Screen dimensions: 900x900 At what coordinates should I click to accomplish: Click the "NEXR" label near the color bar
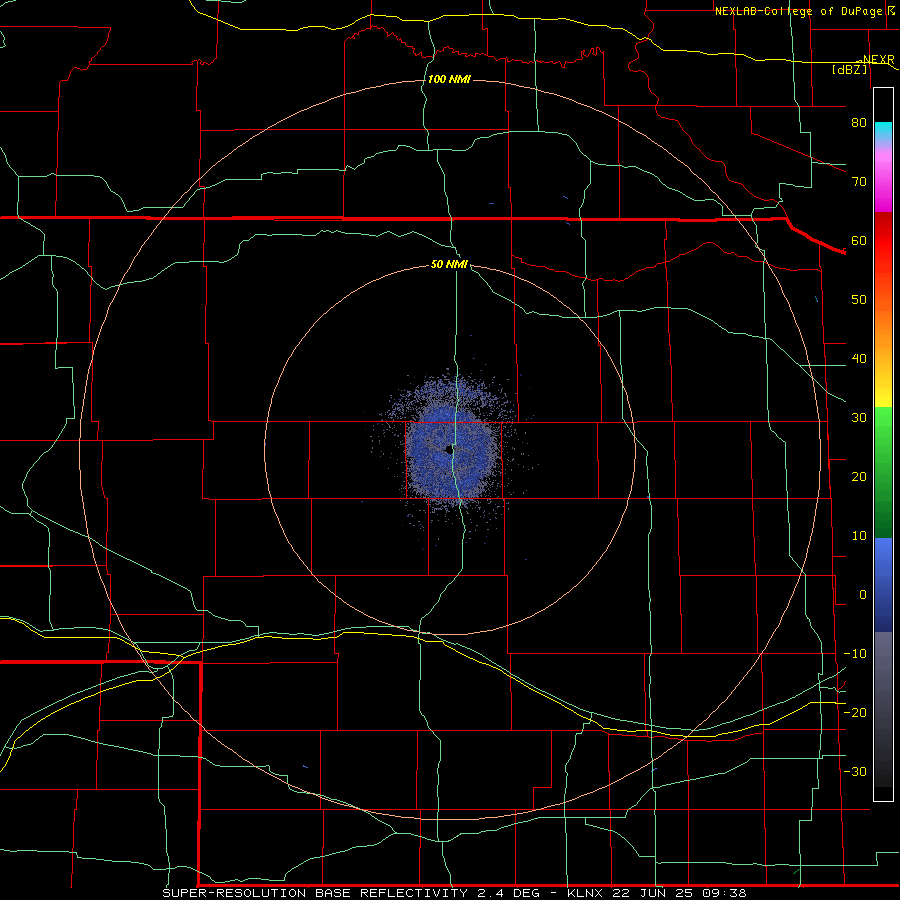pos(878,60)
